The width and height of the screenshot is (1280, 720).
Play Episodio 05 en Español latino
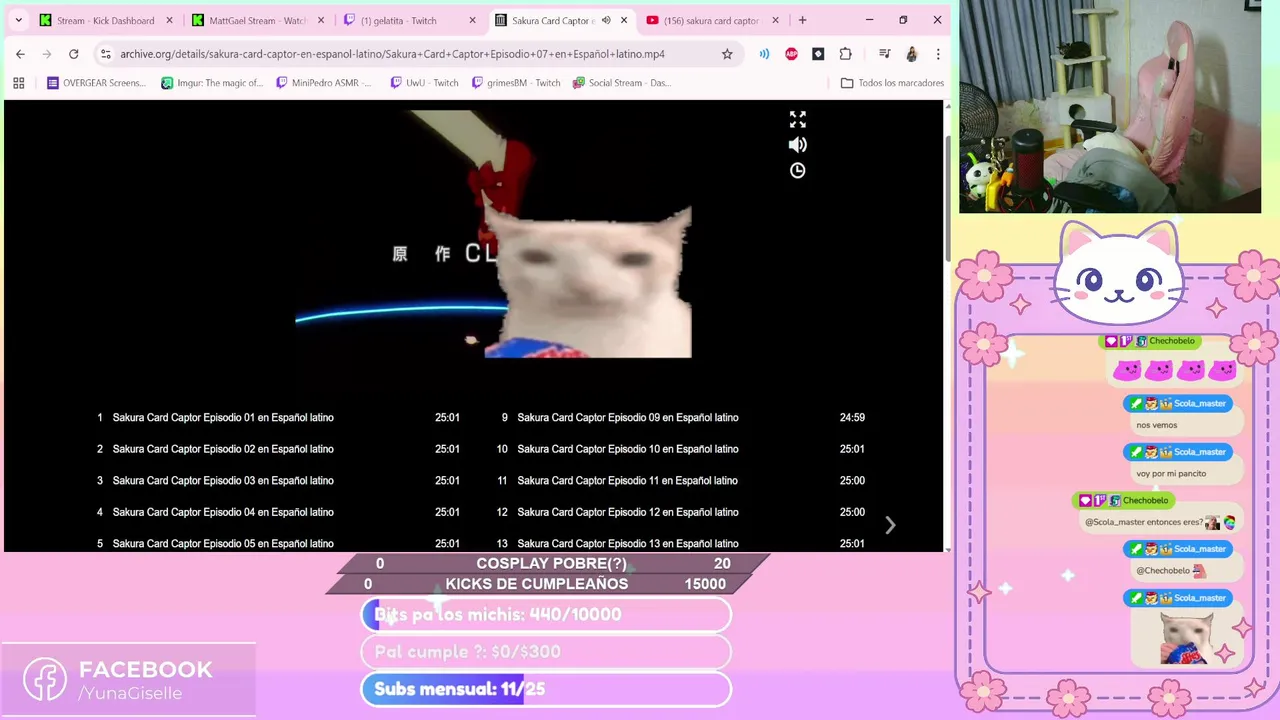(x=223, y=544)
